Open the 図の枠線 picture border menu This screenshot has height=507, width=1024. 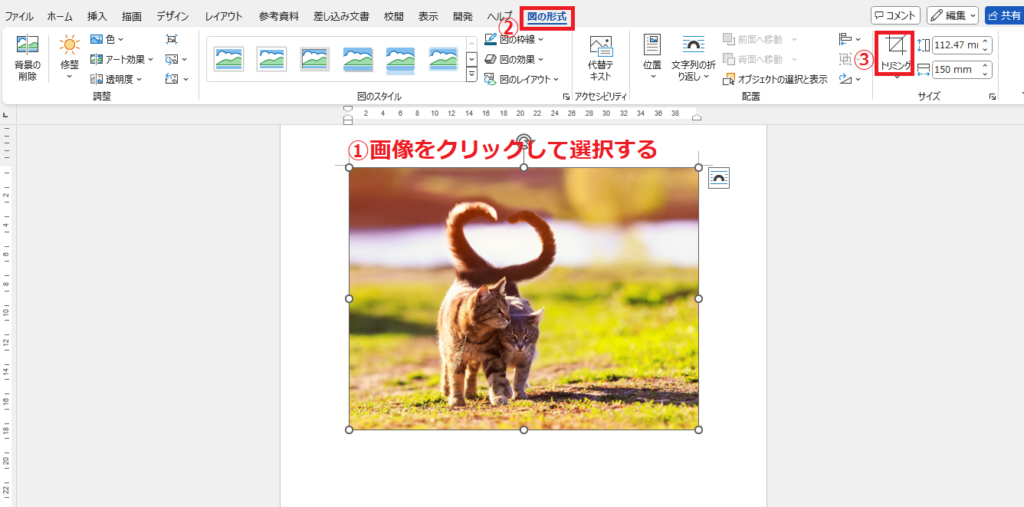point(515,39)
